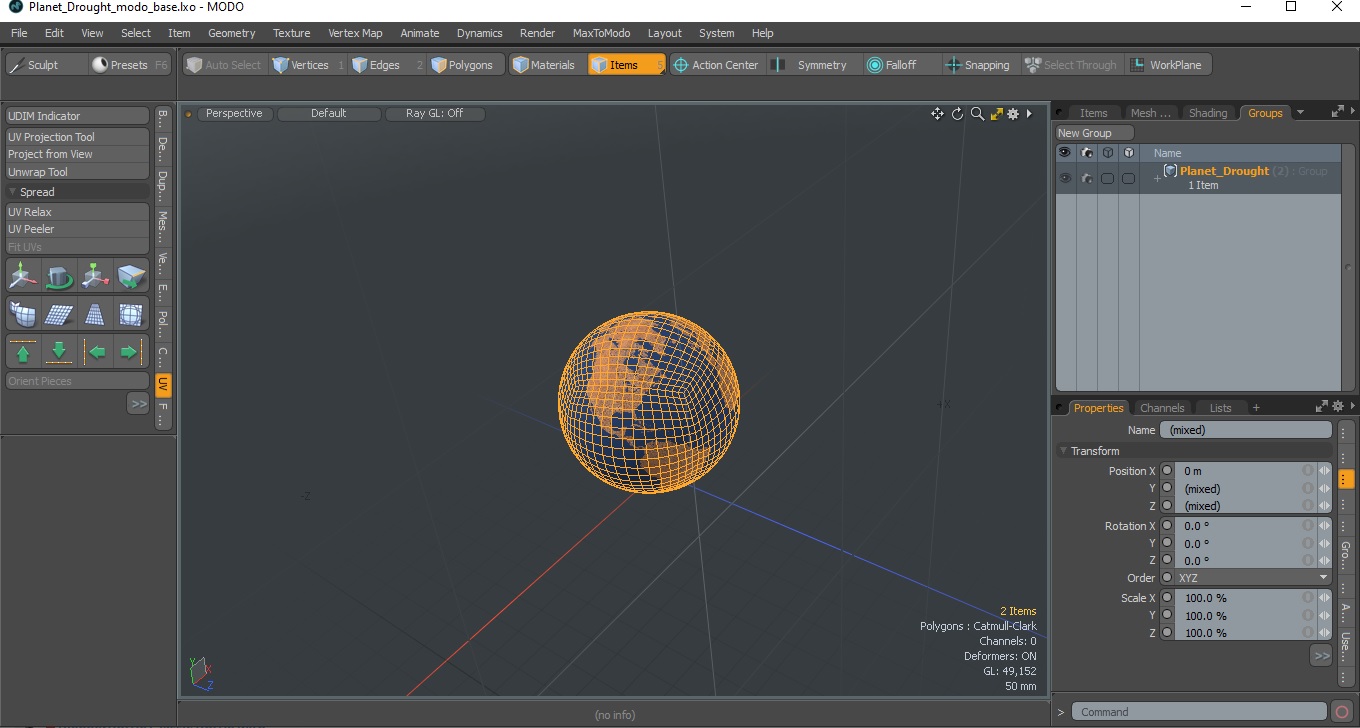This screenshot has width=1360, height=728.
Task: Open the rotation Order XYZ dropdown
Action: 1253,578
